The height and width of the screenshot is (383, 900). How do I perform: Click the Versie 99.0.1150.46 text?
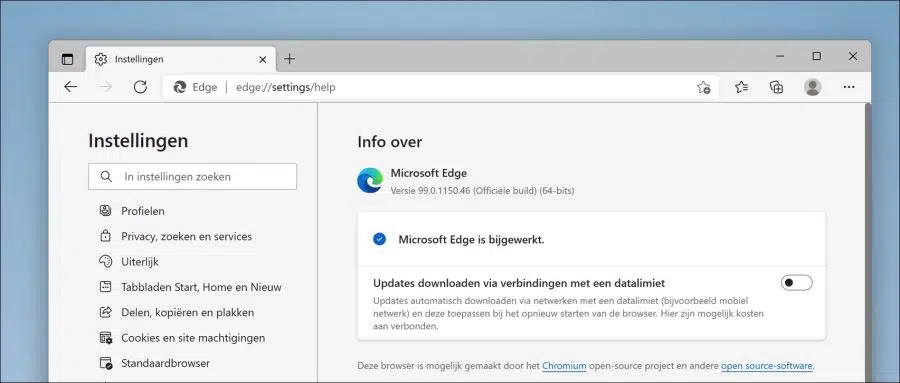[x=482, y=191]
